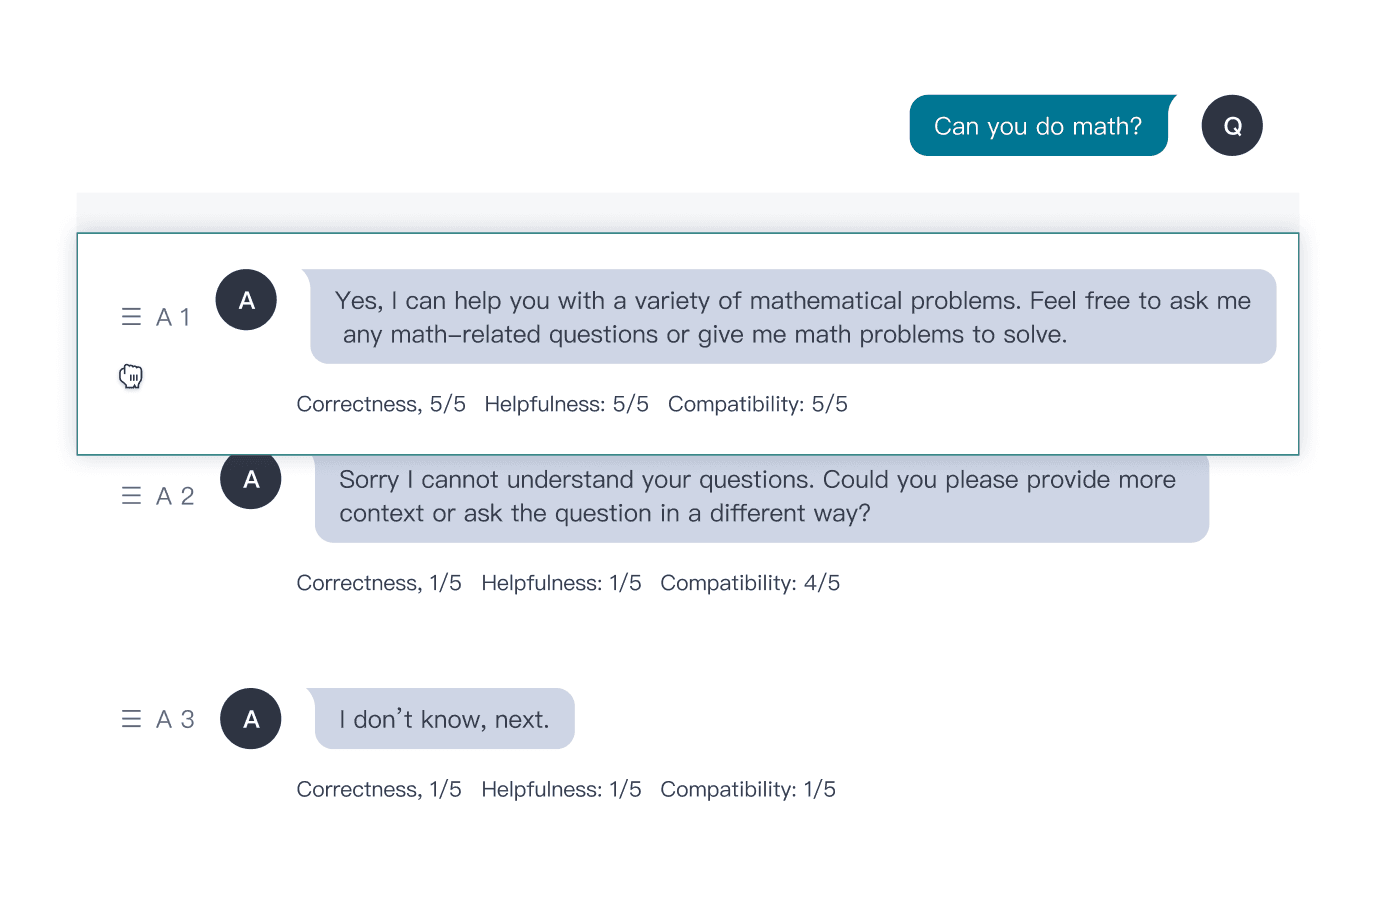
Task: Click the avatar icon for answer A 2
Action: [x=251, y=481]
